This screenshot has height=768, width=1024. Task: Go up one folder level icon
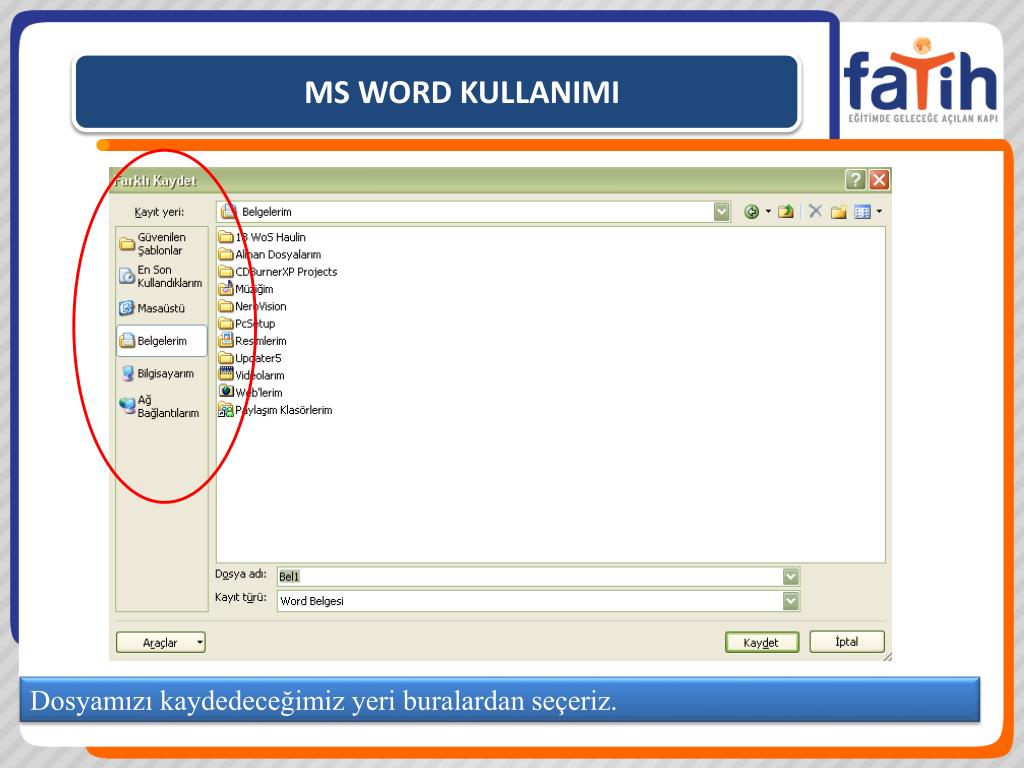[786, 212]
